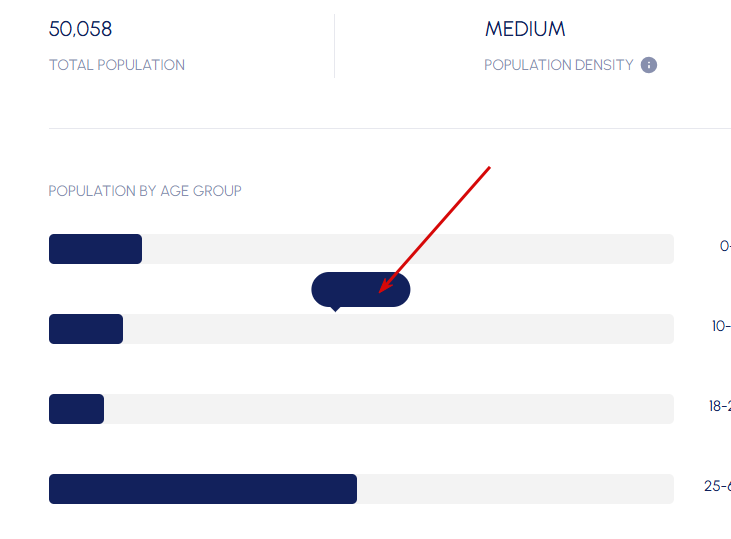Click the gray track of the 18- age bar

pos(388,409)
